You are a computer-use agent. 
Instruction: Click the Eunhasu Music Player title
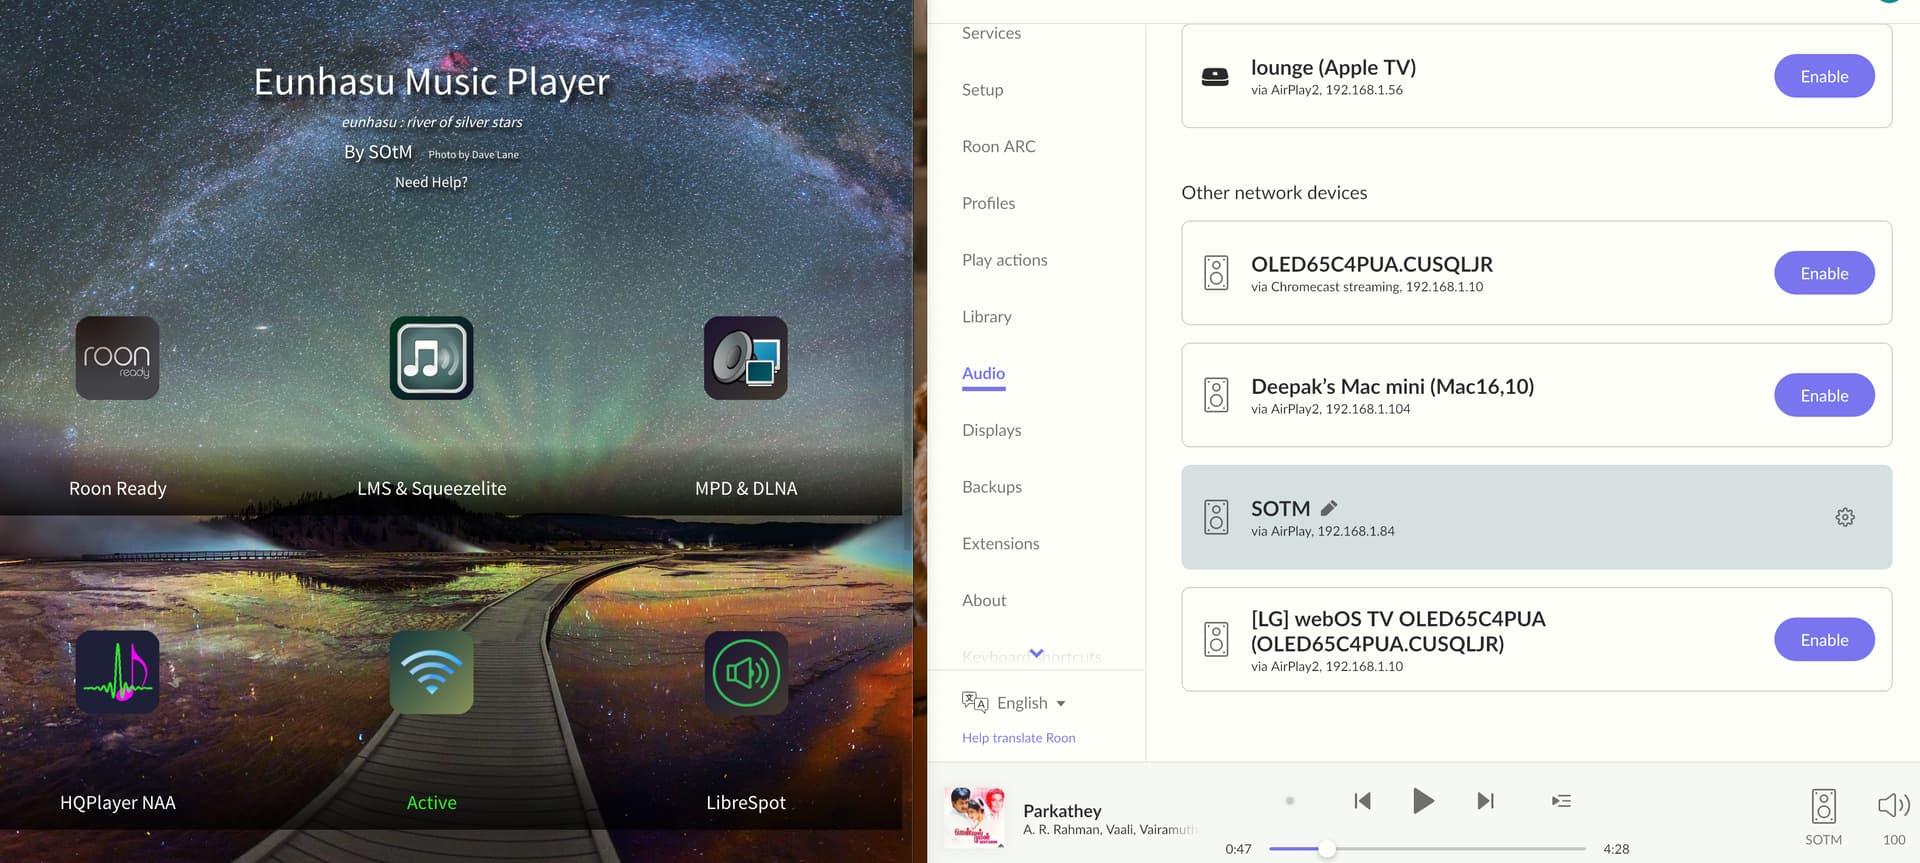[431, 82]
